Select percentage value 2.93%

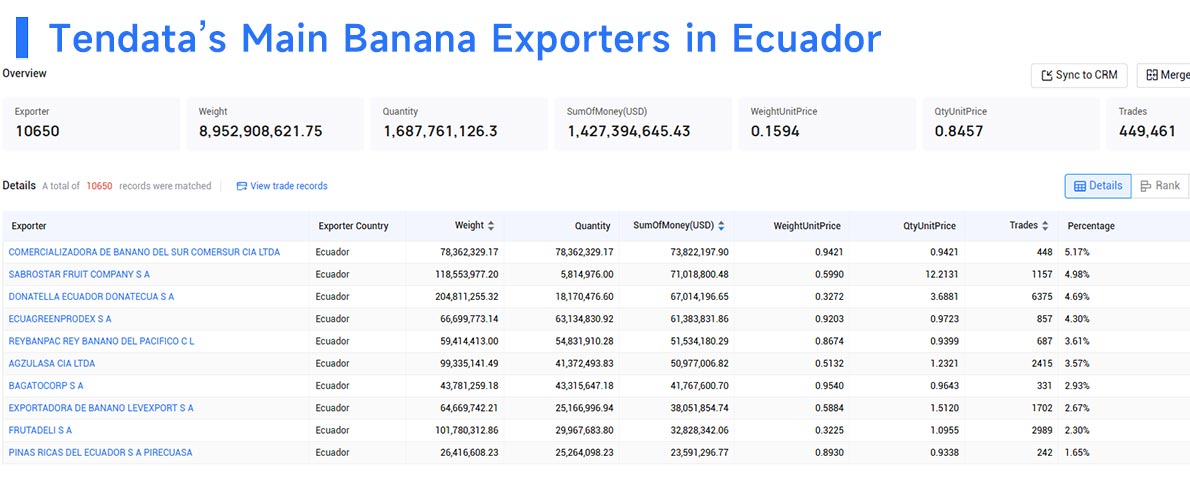tap(1077, 386)
